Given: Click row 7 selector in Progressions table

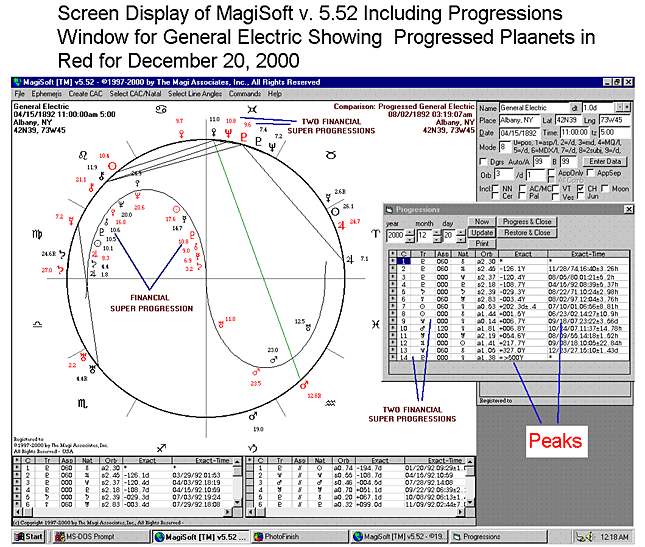Looking at the screenshot, I should [x=392, y=305].
